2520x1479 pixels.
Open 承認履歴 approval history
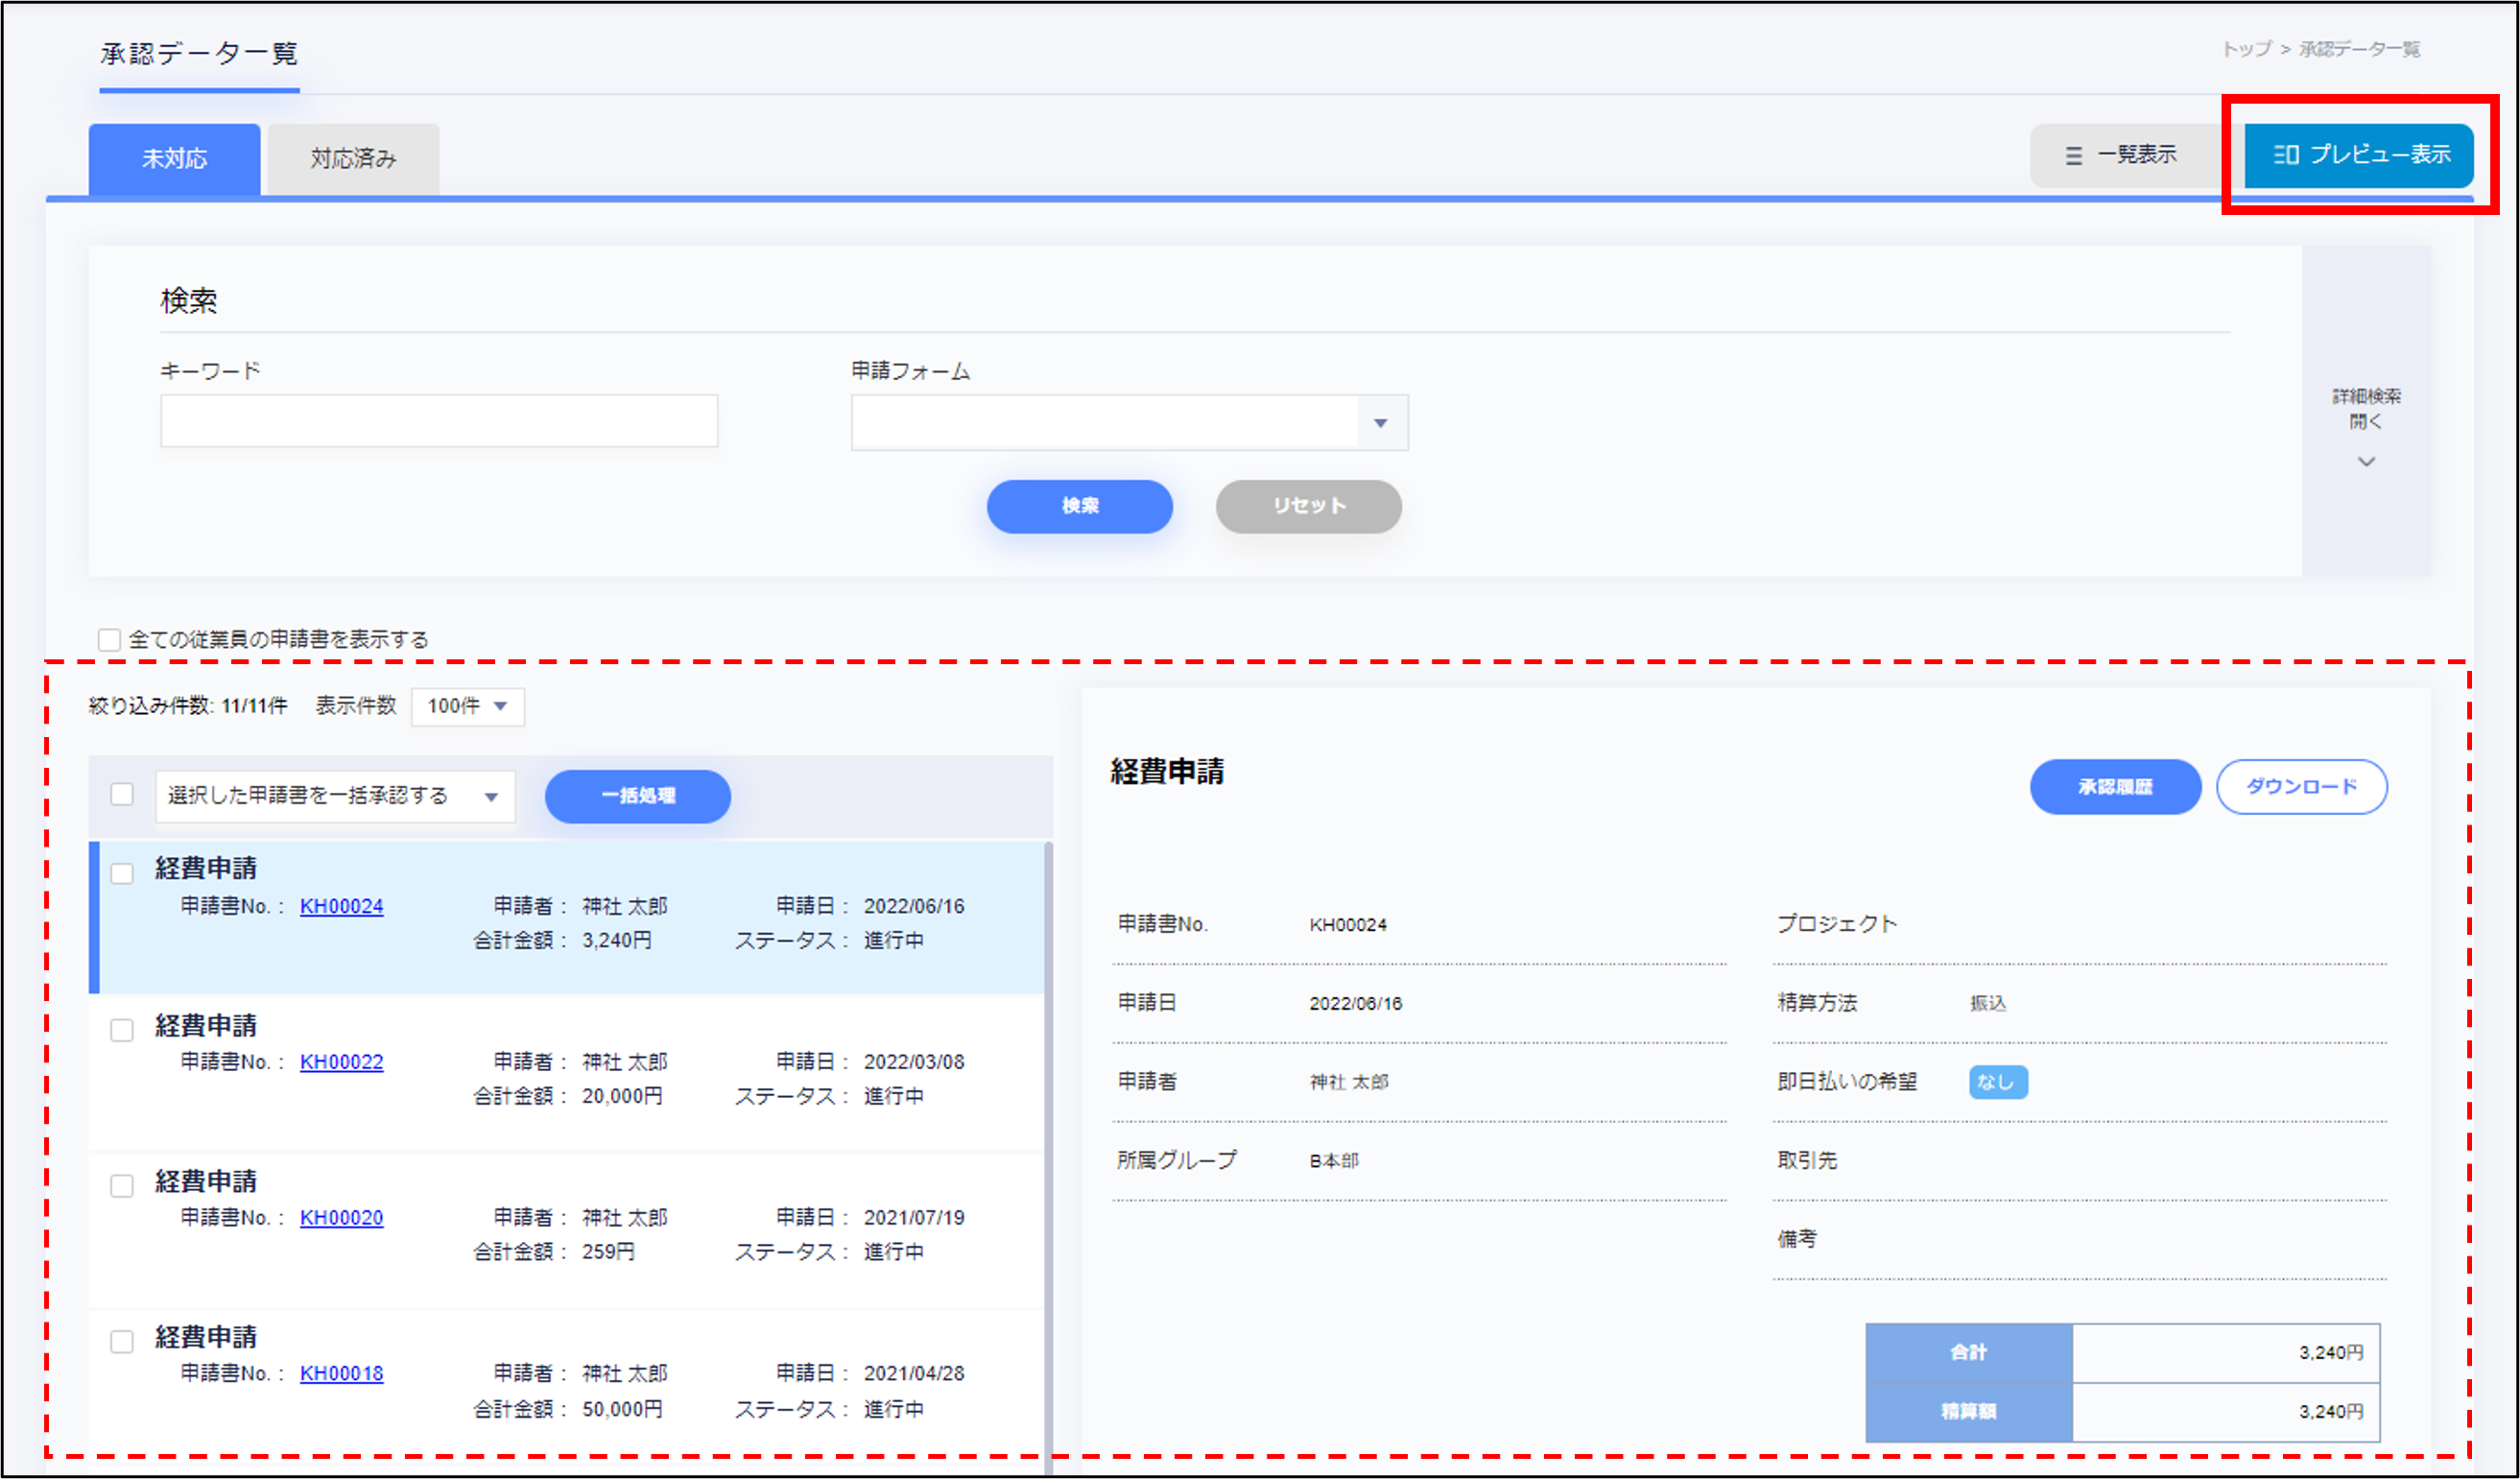pyautogui.click(x=2114, y=787)
